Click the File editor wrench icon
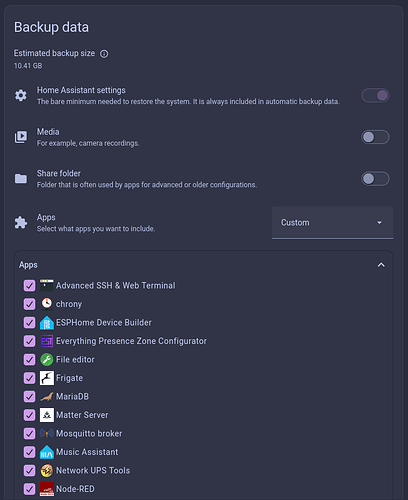Viewport: 408px width, 500px height. click(x=47, y=360)
